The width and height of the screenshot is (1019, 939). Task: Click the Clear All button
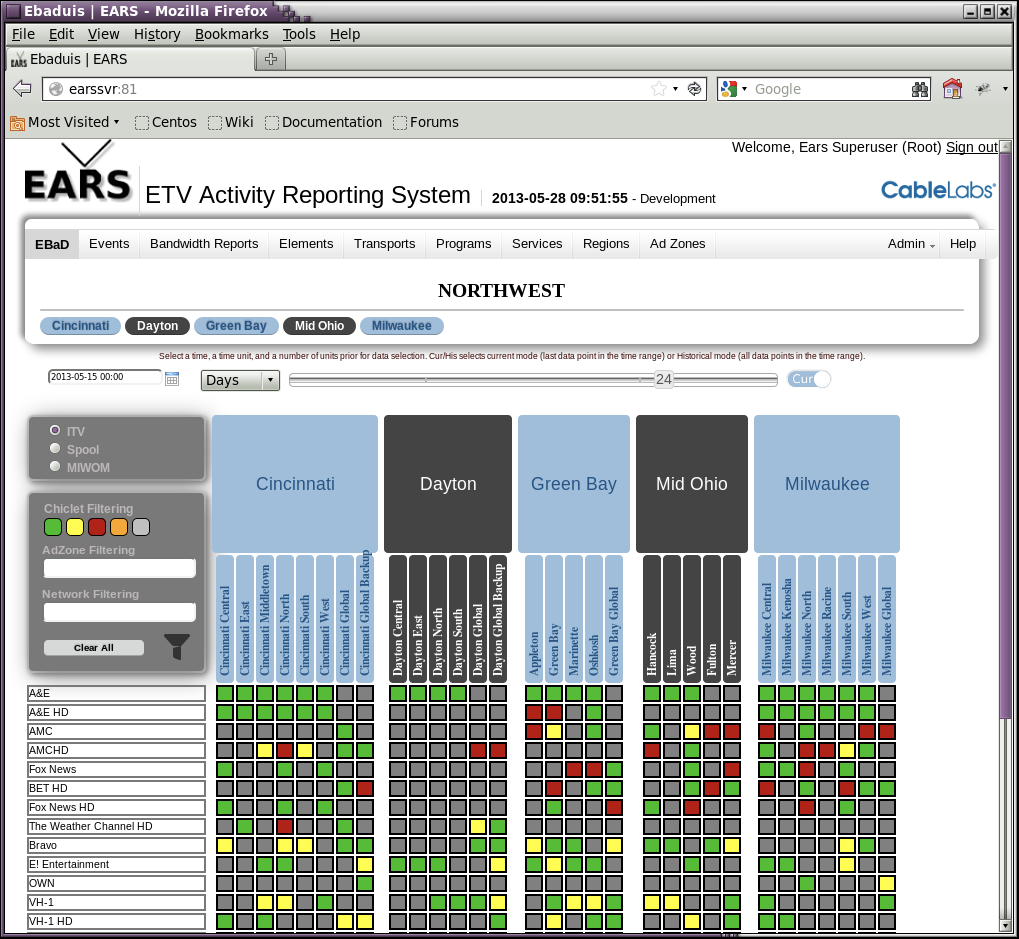point(94,648)
